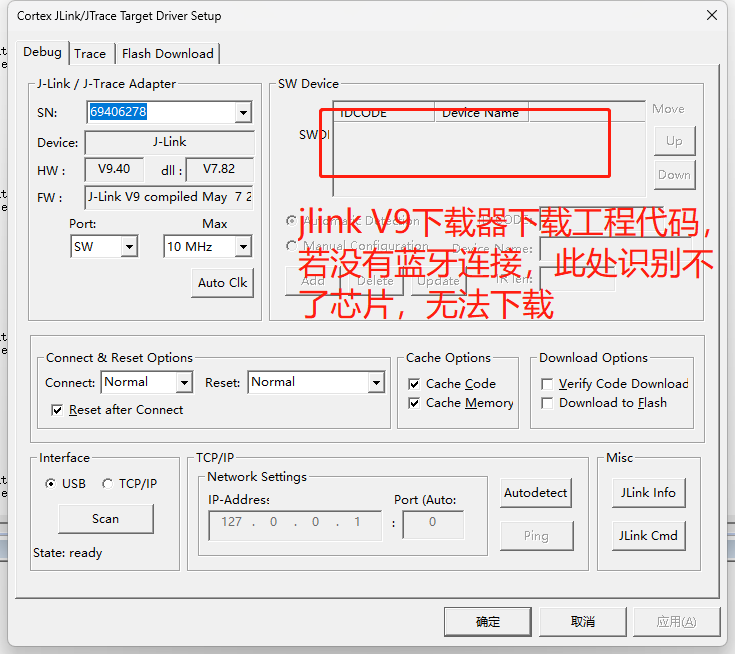Expand the Max clock 10 MHz dropdown
The width and height of the screenshot is (735, 654).
pos(242,246)
